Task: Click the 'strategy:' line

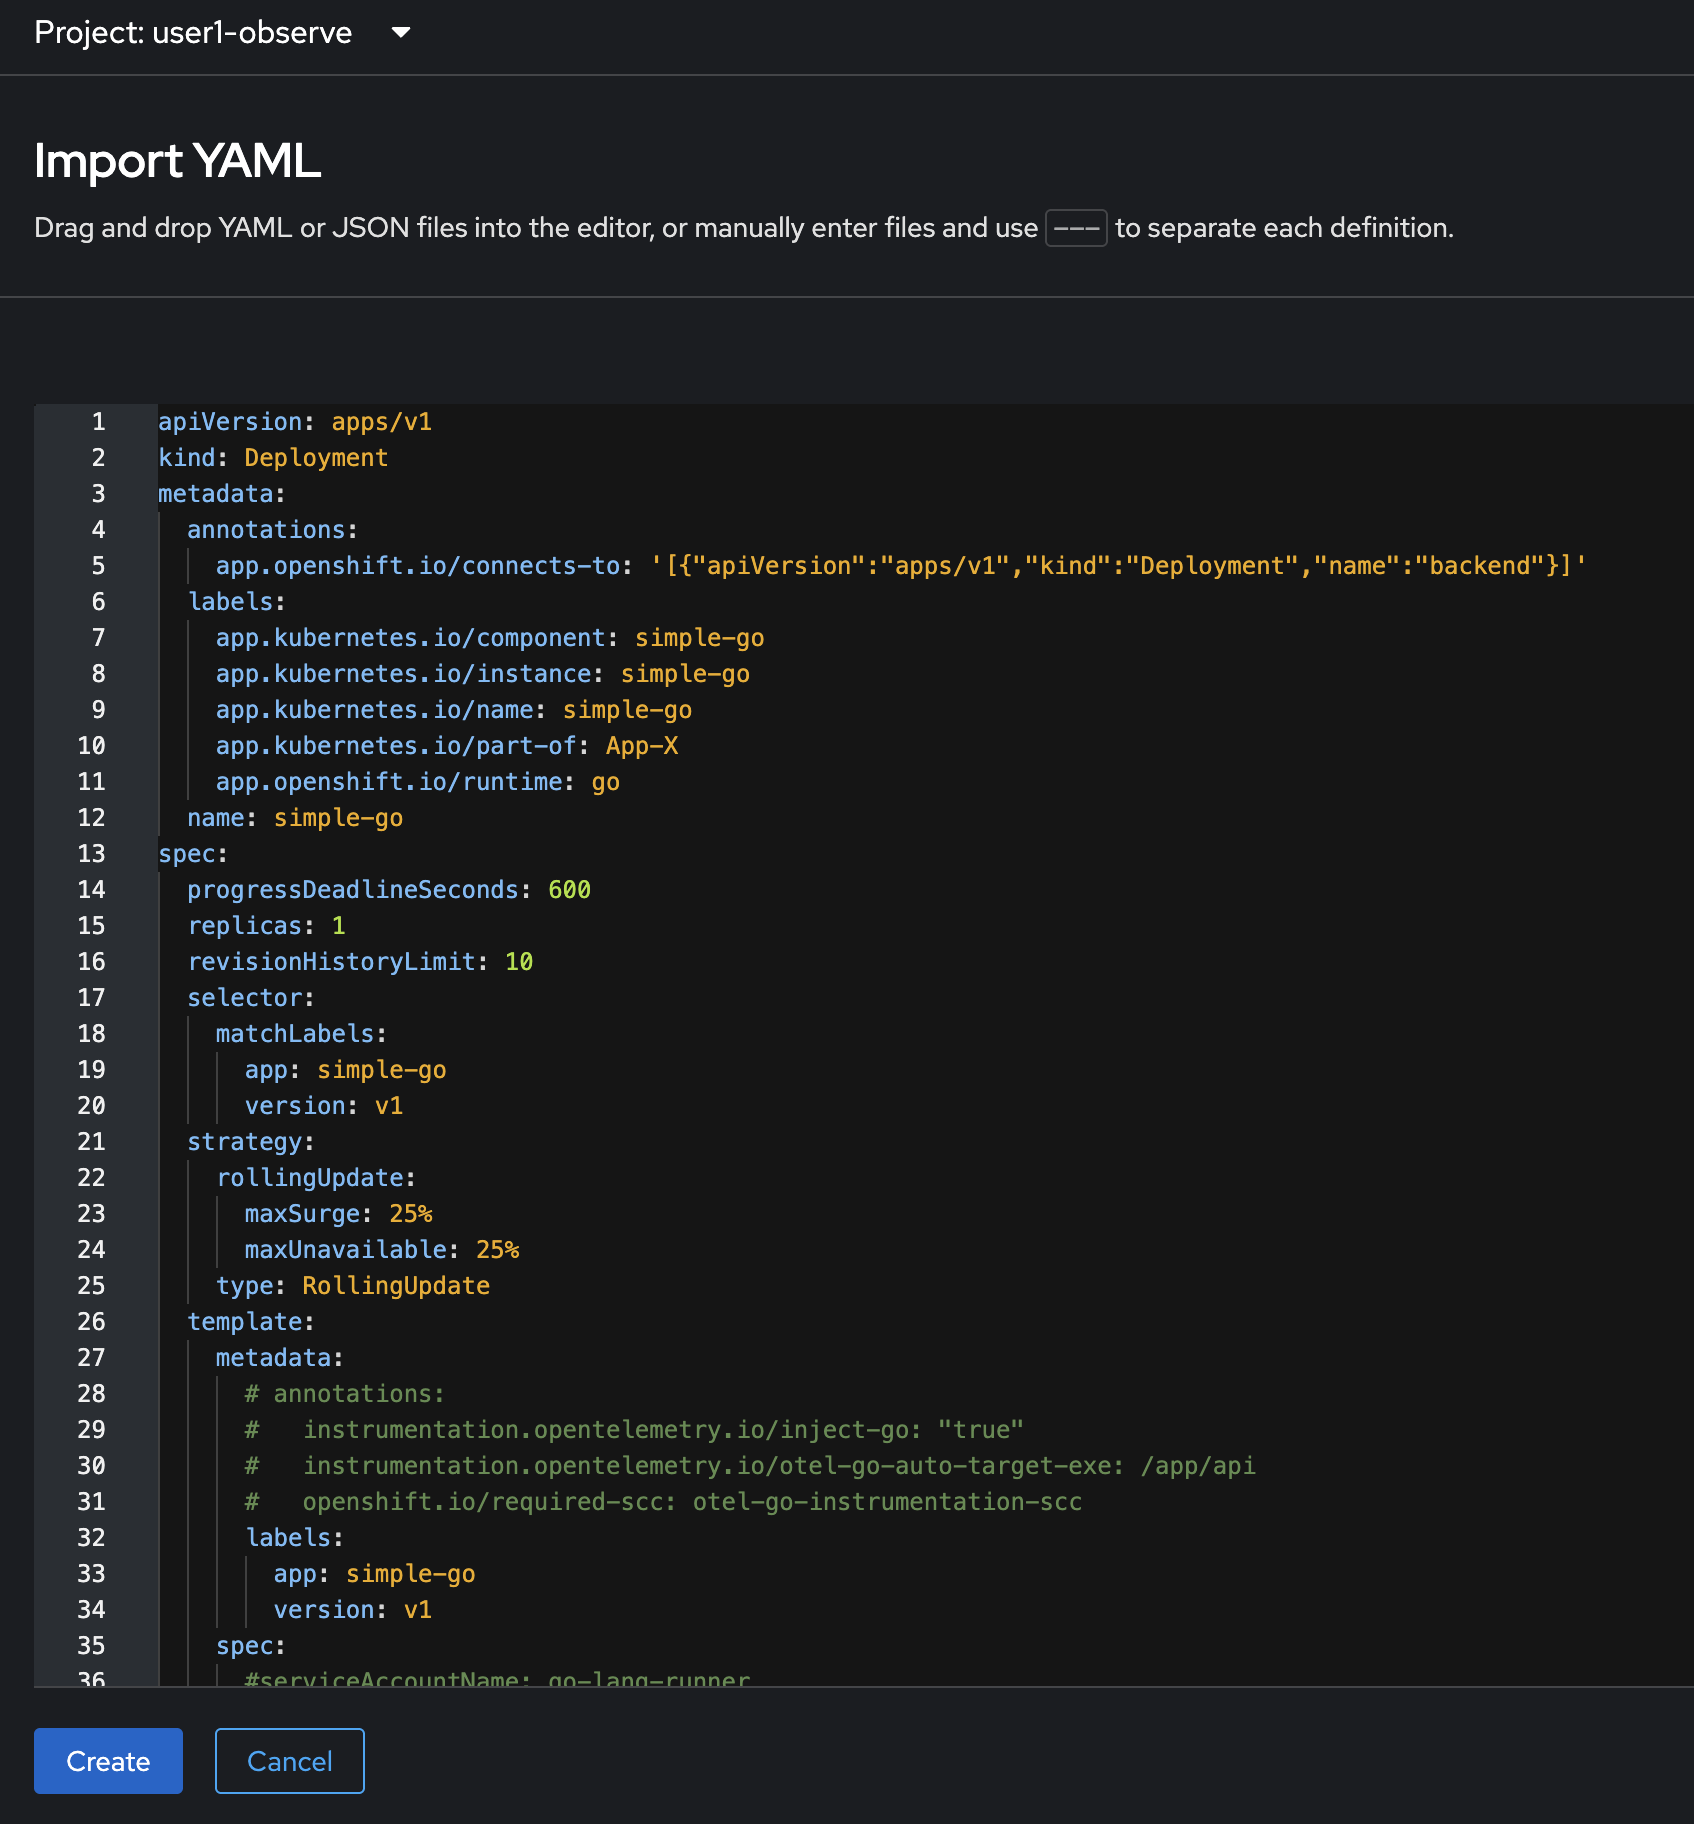Action: click(251, 1142)
